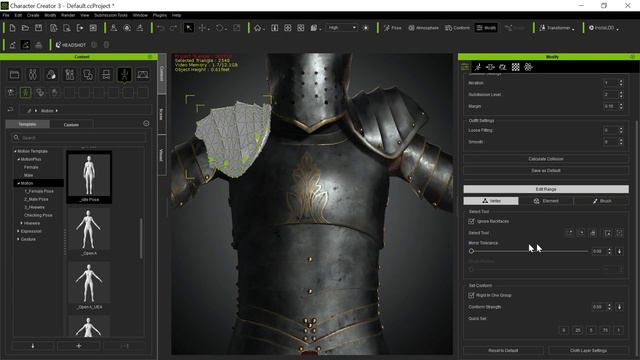Select the highlighted Select arrow tool
Image resolution: width=640 pixels, height=360 pixels.
pyautogui.click(x=189, y=28)
